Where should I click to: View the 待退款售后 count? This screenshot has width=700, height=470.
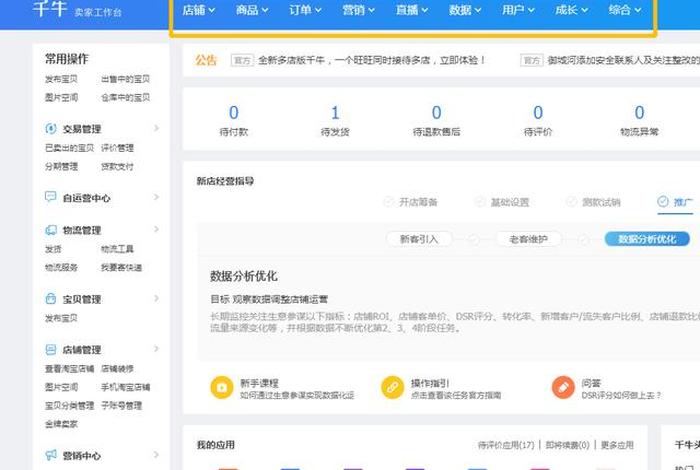[436, 112]
